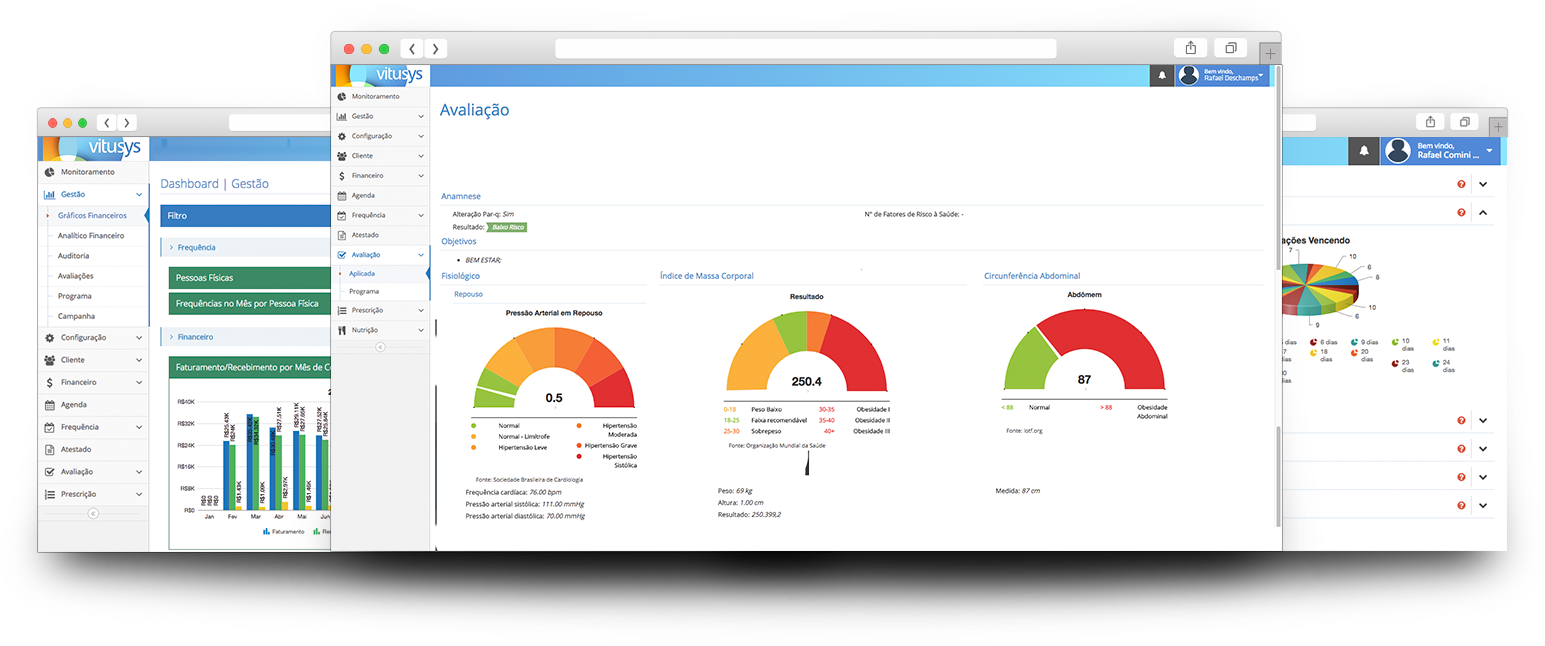The height and width of the screenshot is (646, 1545).
Task: Click Hipertensão Grave legend color dot
Action: pyautogui.click(x=579, y=445)
